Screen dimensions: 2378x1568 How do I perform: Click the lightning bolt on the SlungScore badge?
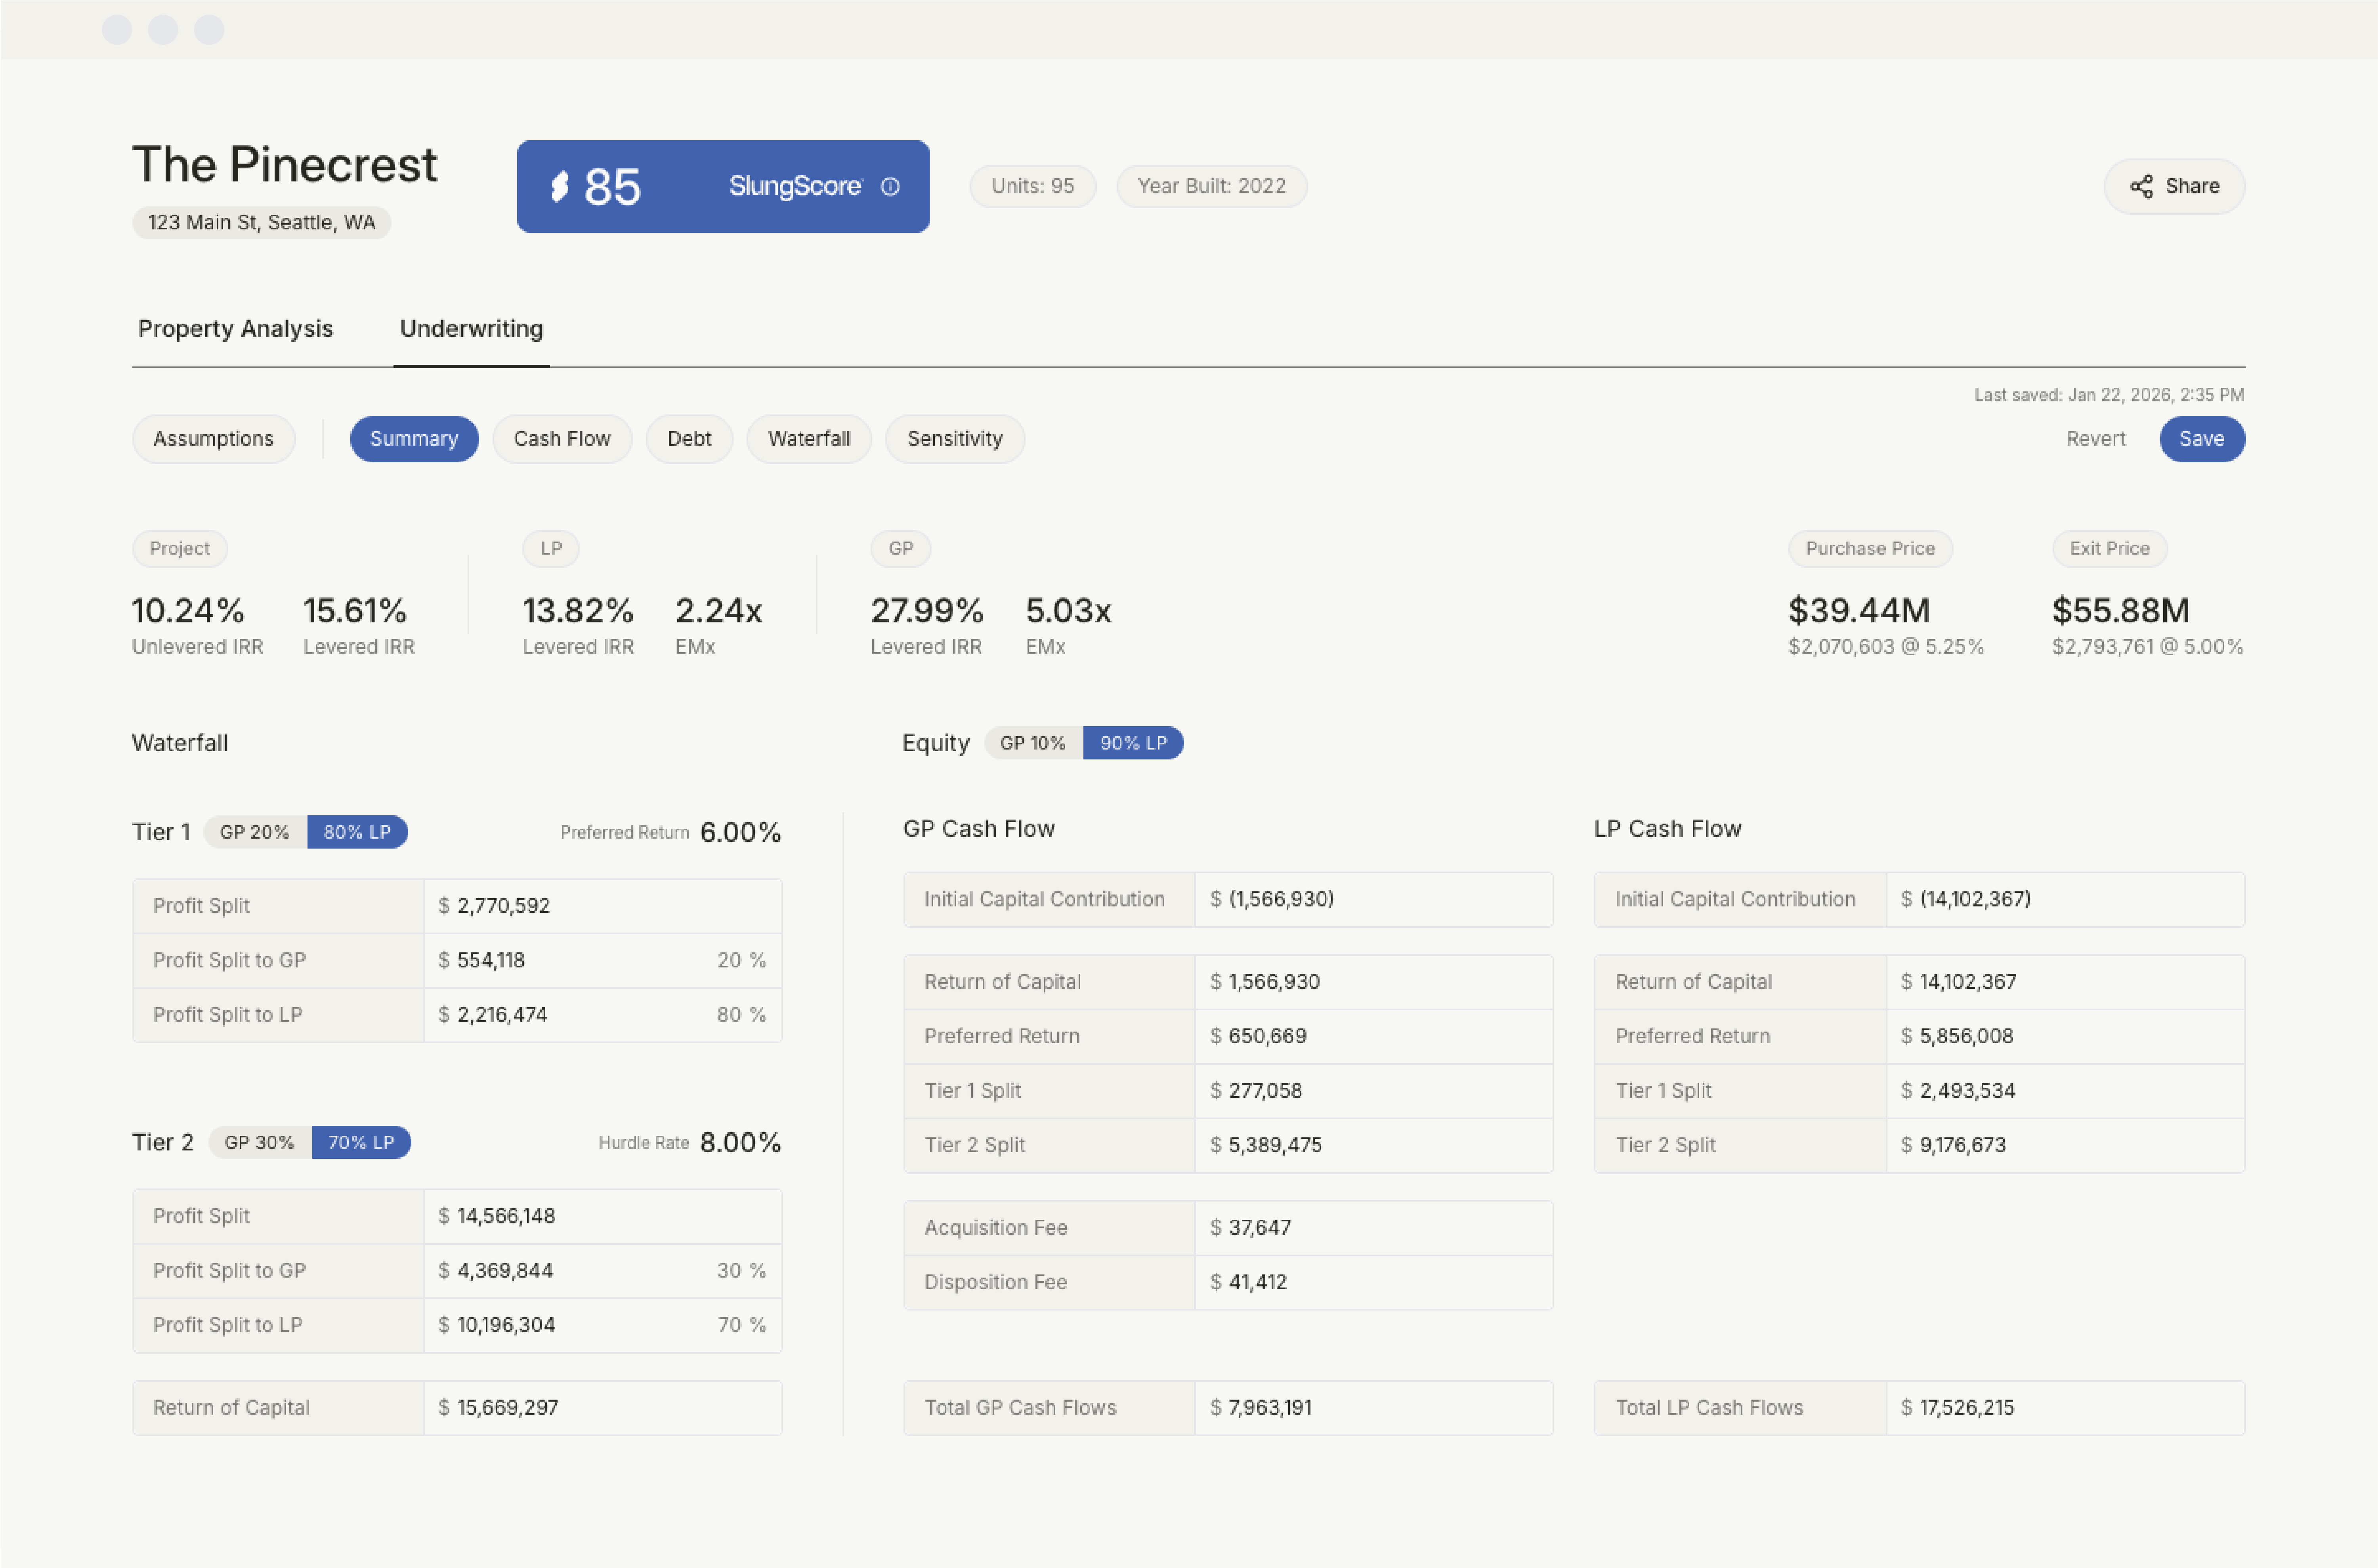coord(560,186)
